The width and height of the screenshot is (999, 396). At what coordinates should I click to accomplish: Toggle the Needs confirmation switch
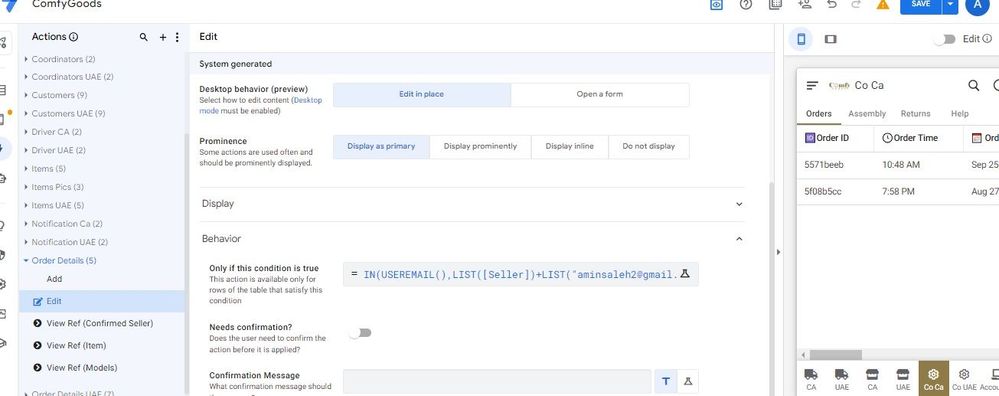tap(361, 333)
